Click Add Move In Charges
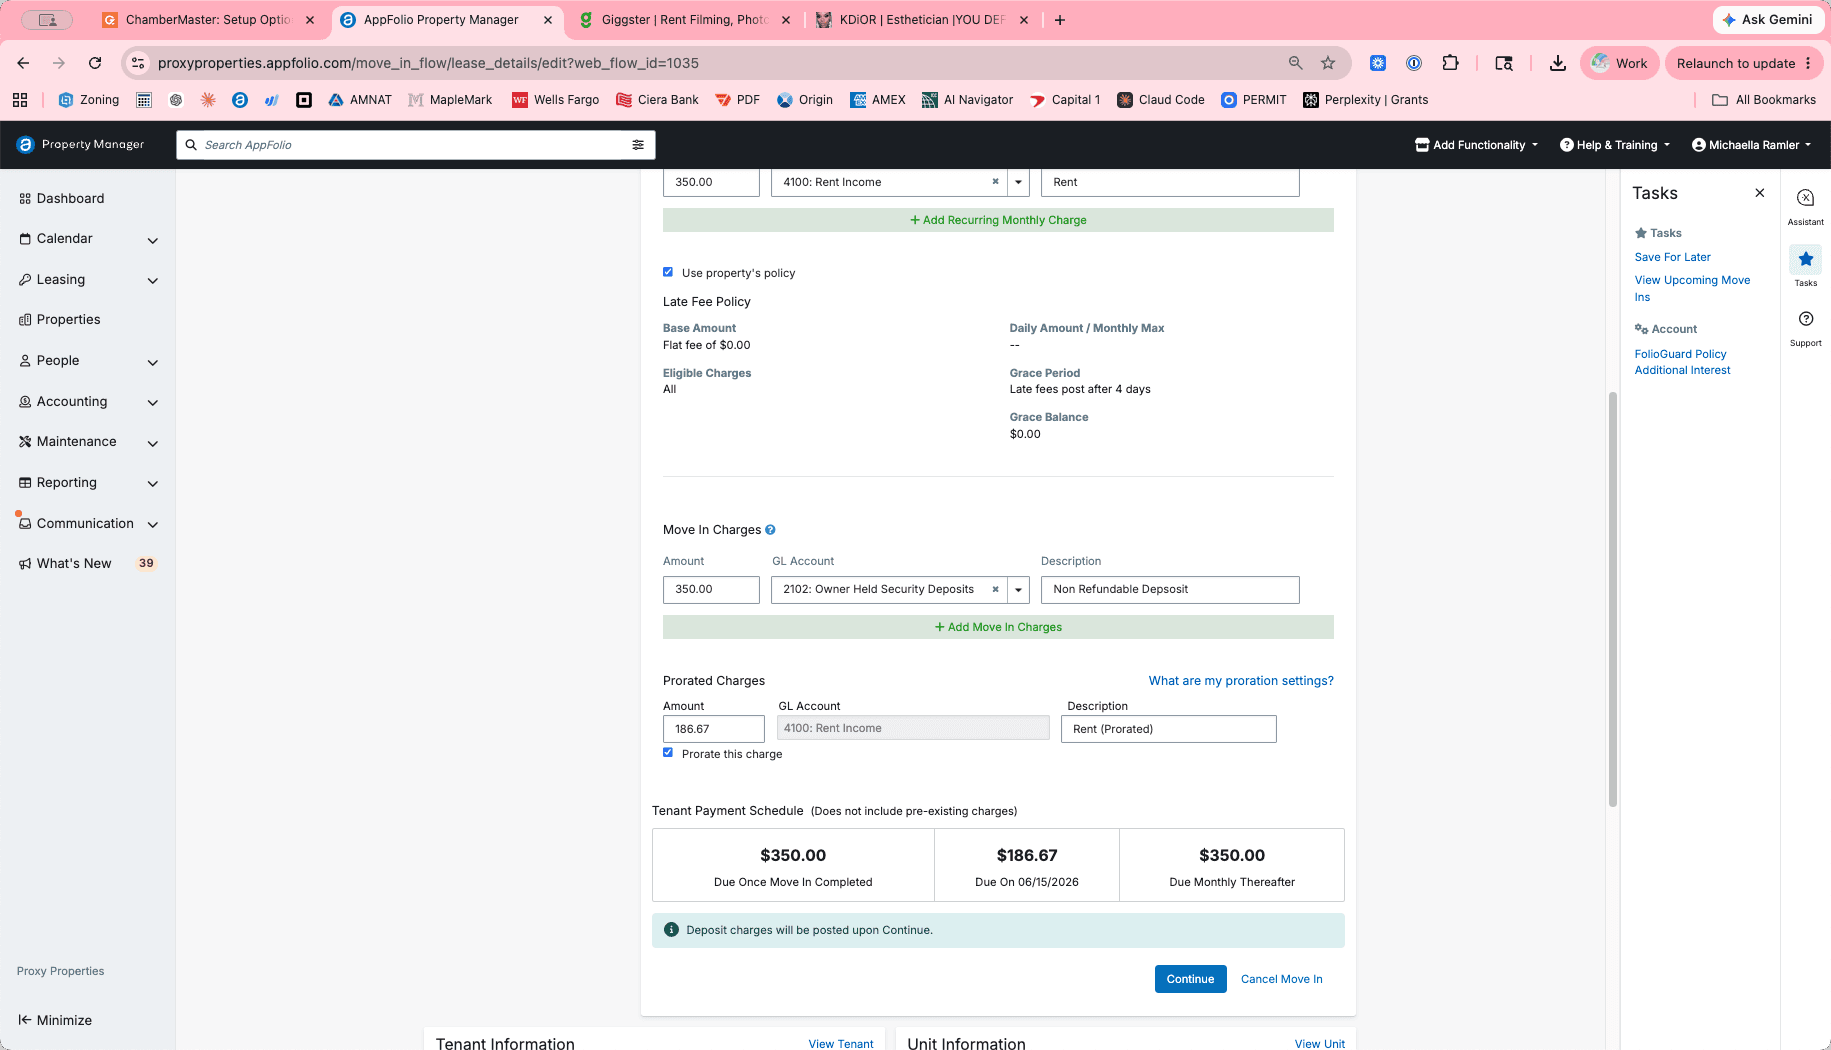The image size is (1831, 1050). (x=998, y=627)
